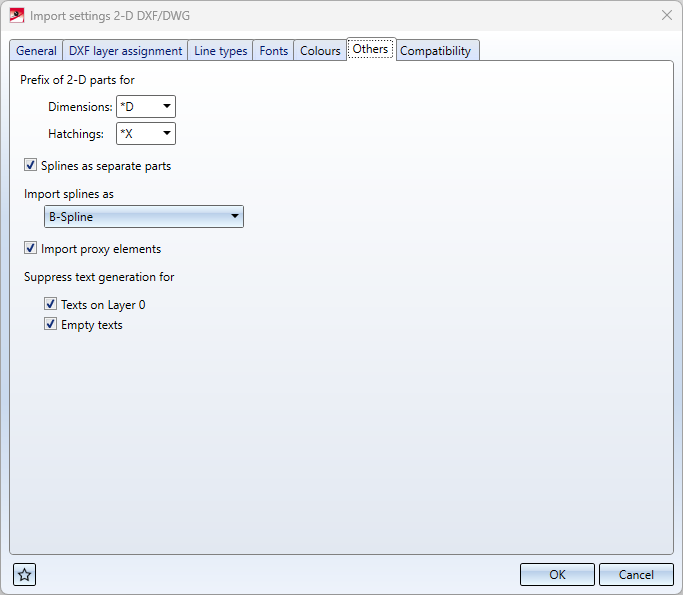Open the Compatibility tab
Viewport: 683px width, 595px height.
click(x=435, y=51)
